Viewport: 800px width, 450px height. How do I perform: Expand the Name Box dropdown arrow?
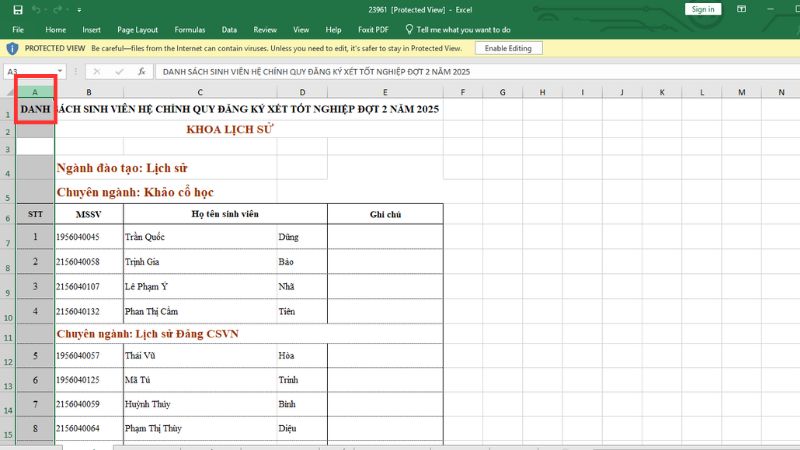click(x=60, y=72)
